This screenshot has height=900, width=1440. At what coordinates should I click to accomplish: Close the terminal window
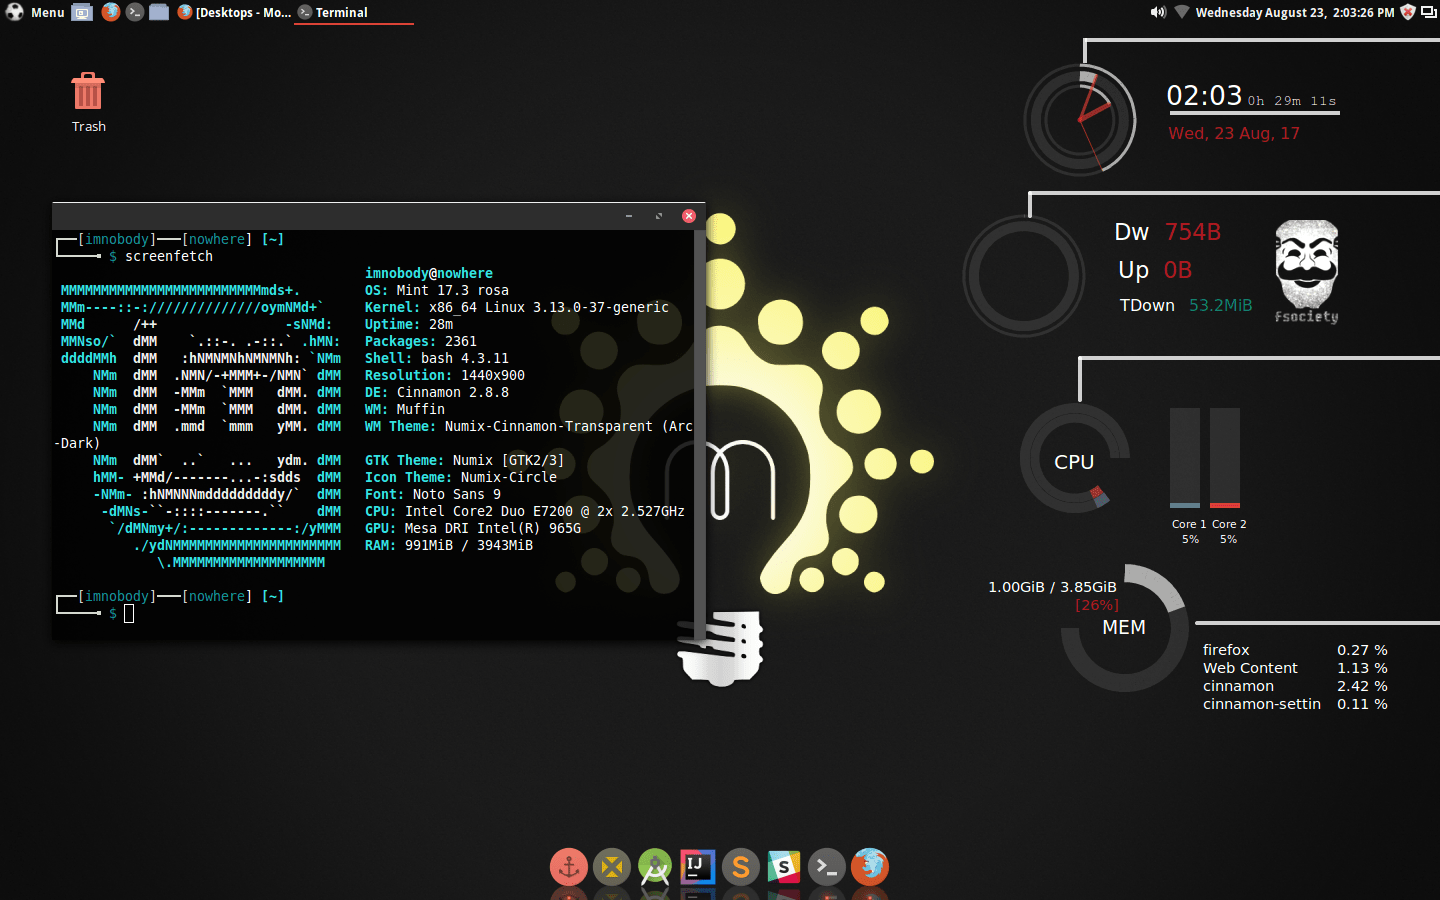click(689, 216)
